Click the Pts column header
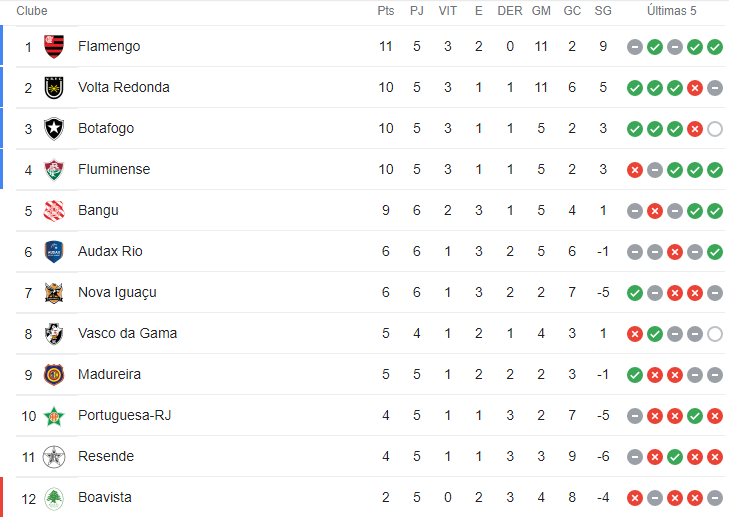 pyautogui.click(x=385, y=11)
